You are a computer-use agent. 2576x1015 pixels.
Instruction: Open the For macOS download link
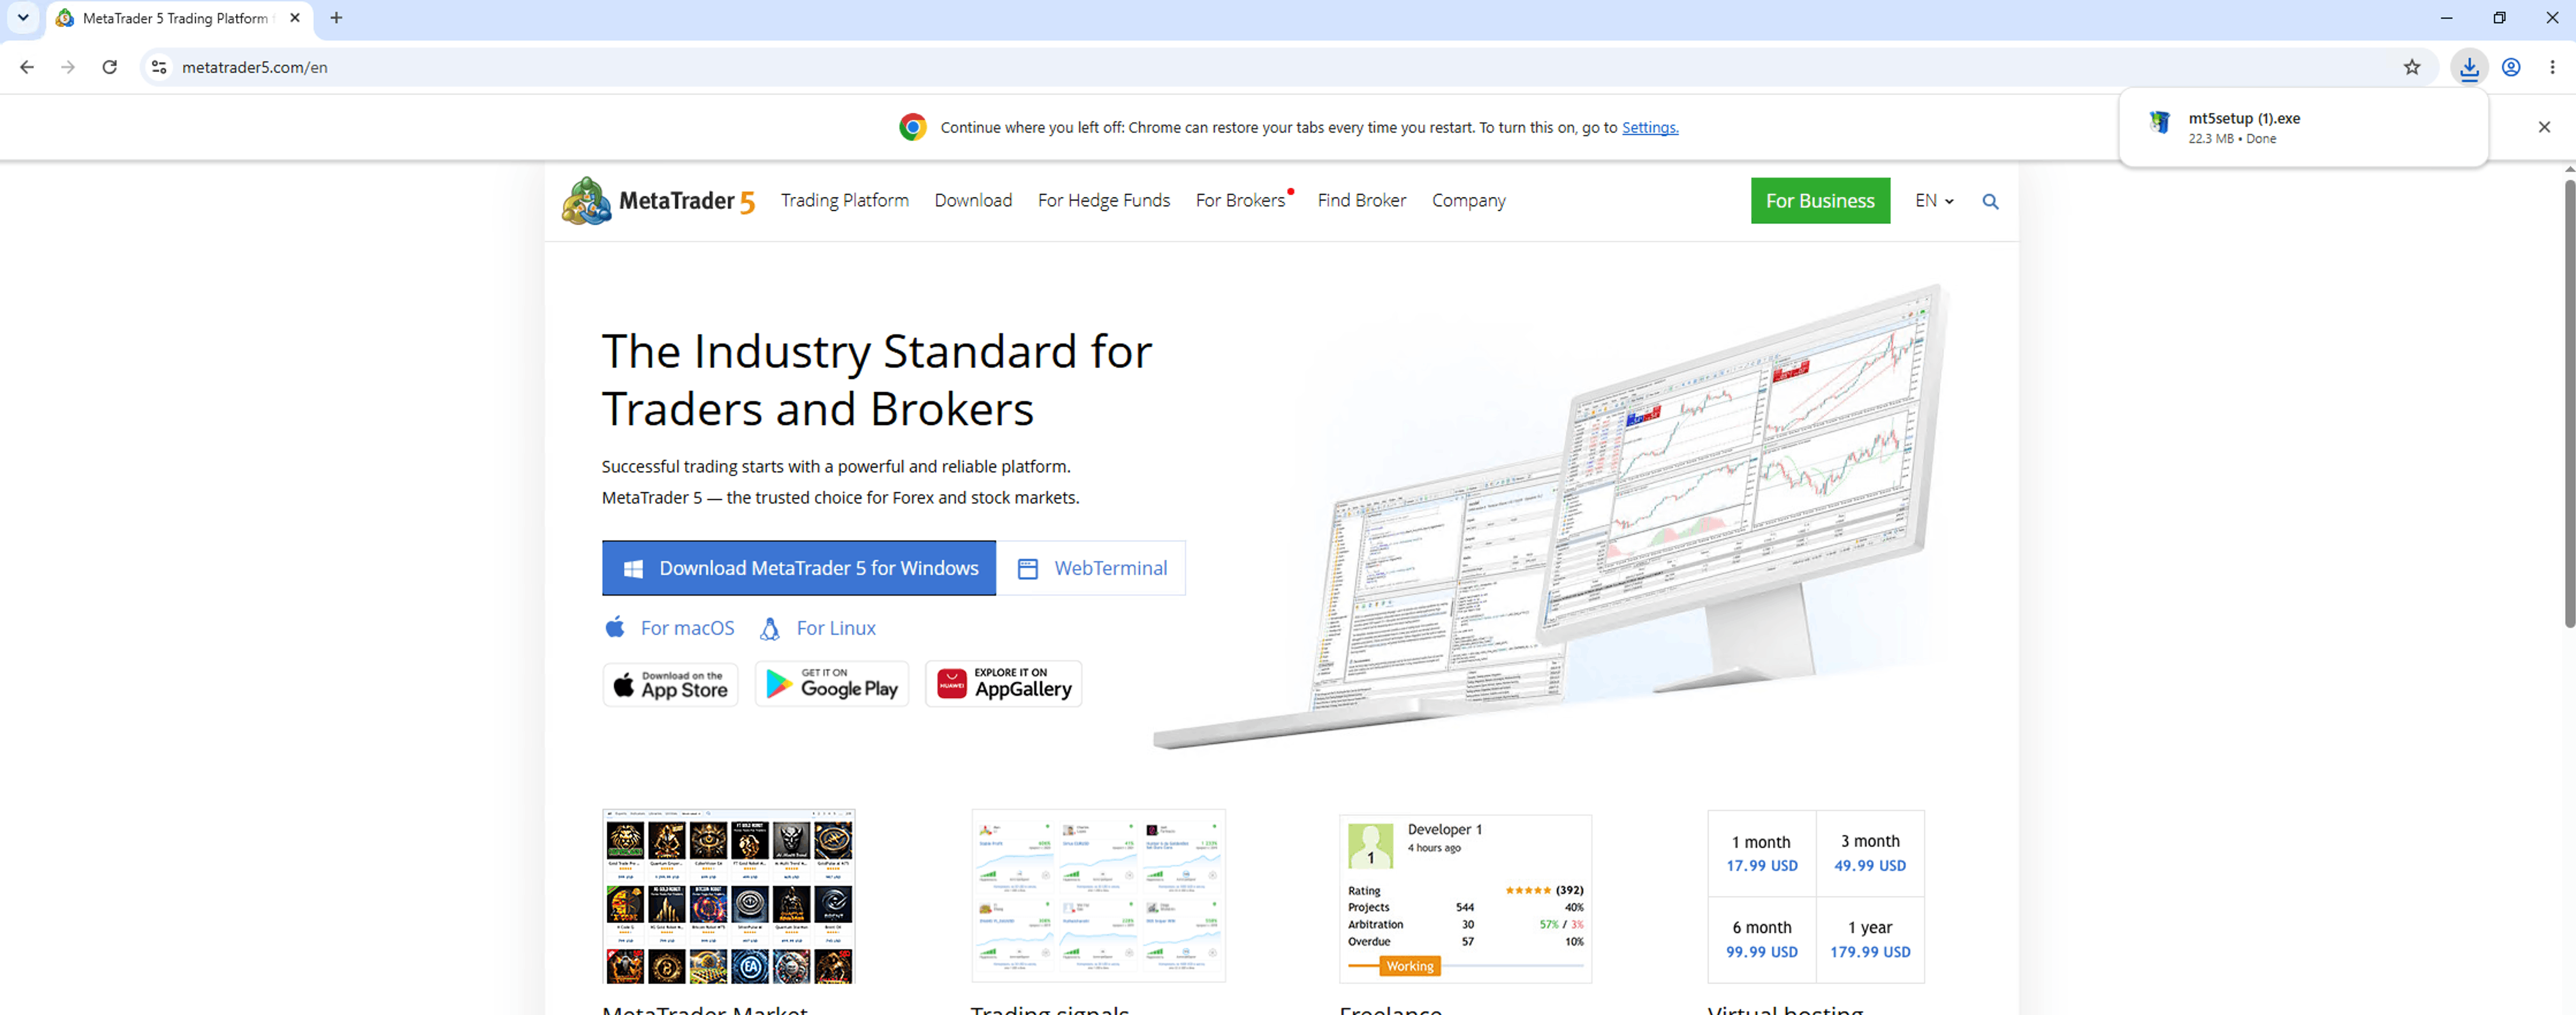[670, 628]
